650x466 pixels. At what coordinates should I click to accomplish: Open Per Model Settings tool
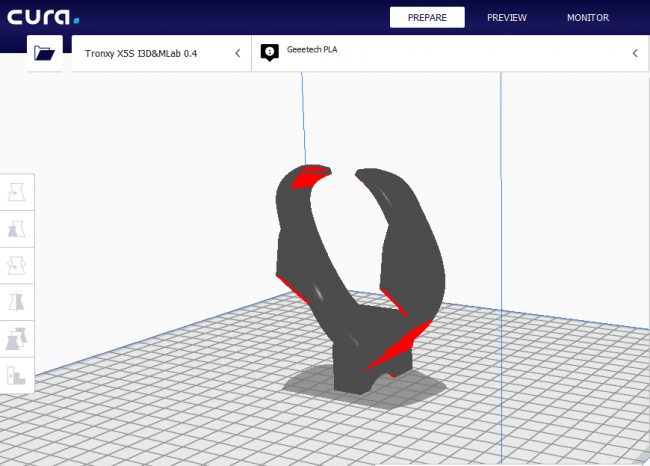click(x=17, y=339)
